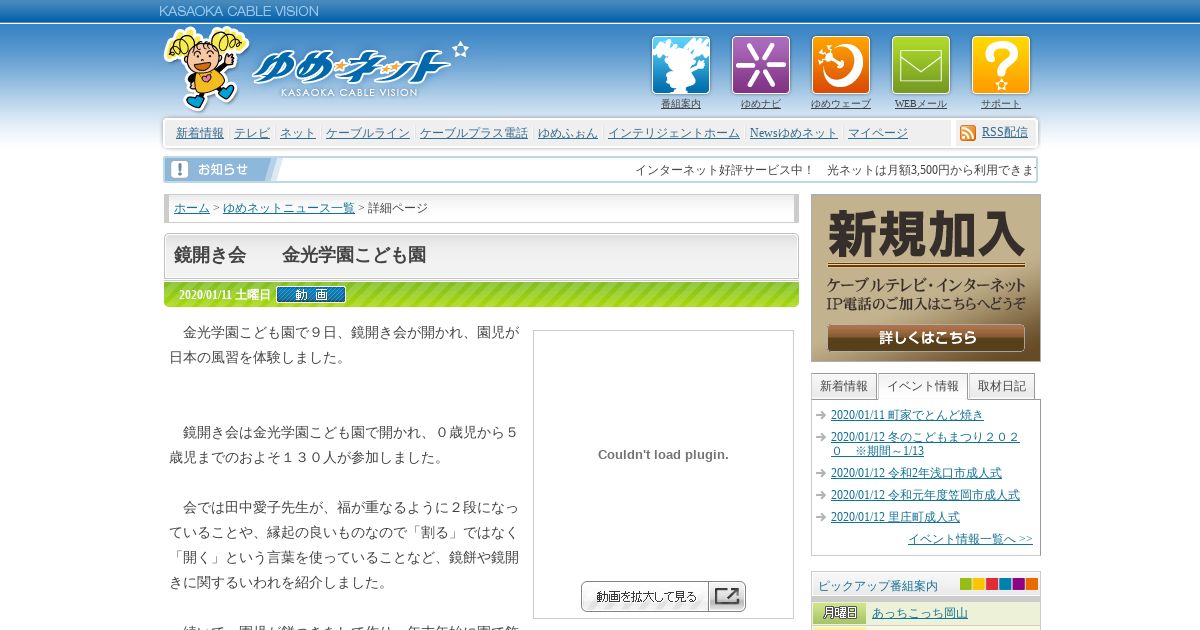Click the 月曜日 day label
The image size is (1200, 630).
[839, 613]
